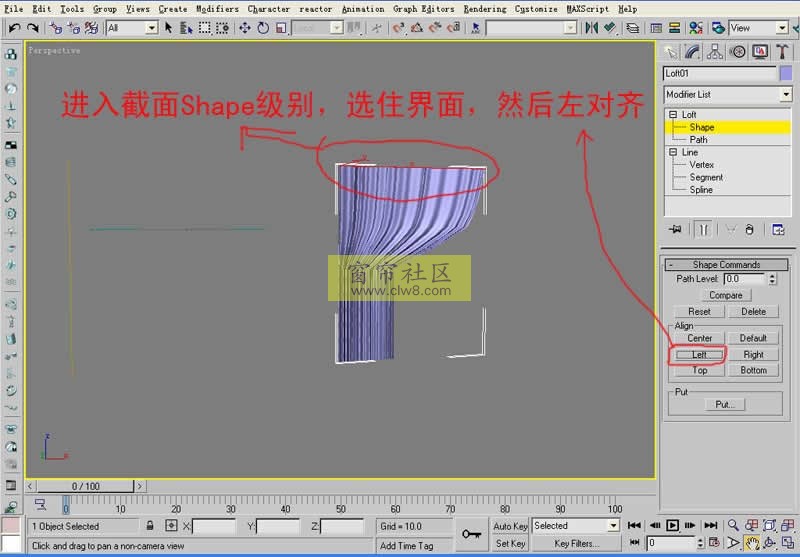This screenshot has height=557, width=800.
Task: Open the Display command panel tab
Action: click(760, 52)
